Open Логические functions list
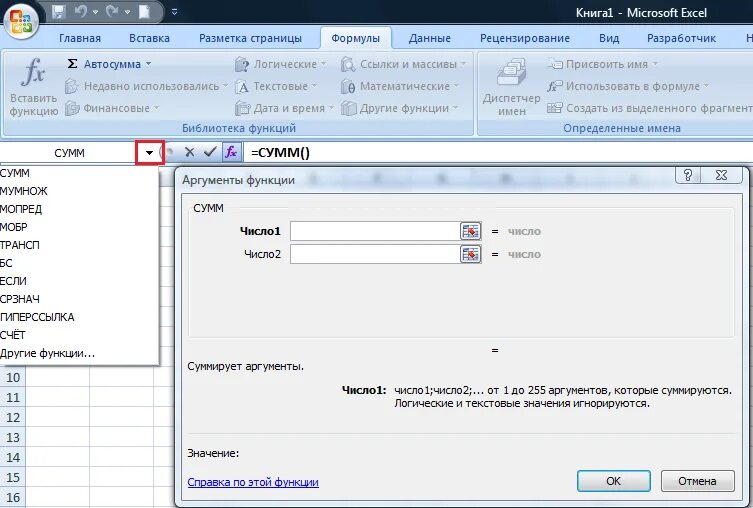The width and height of the screenshot is (753, 508). click(x=281, y=64)
